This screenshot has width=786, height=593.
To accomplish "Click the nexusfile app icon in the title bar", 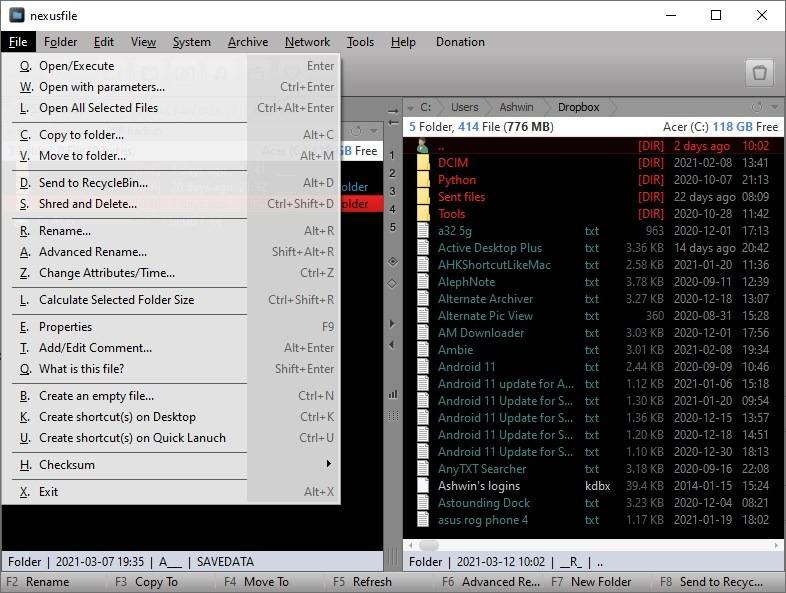I will coord(17,15).
